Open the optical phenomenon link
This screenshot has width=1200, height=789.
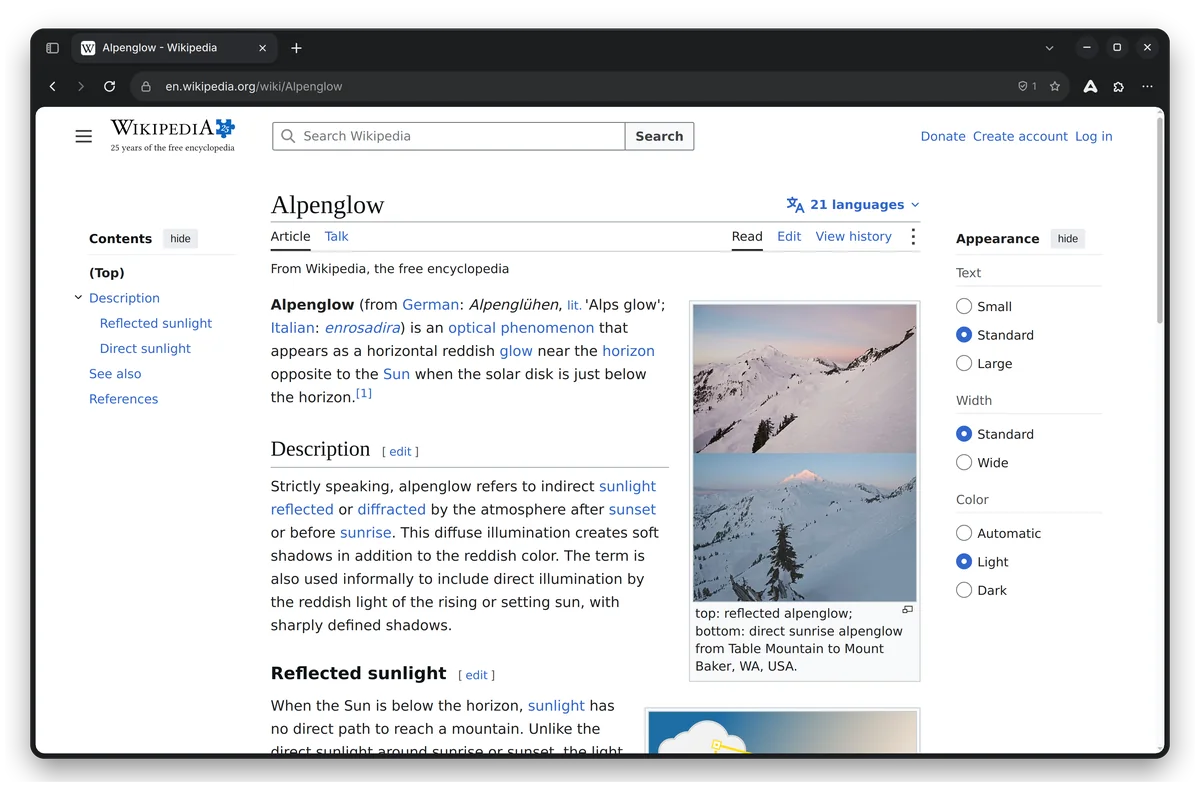click(x=521, y=328)
